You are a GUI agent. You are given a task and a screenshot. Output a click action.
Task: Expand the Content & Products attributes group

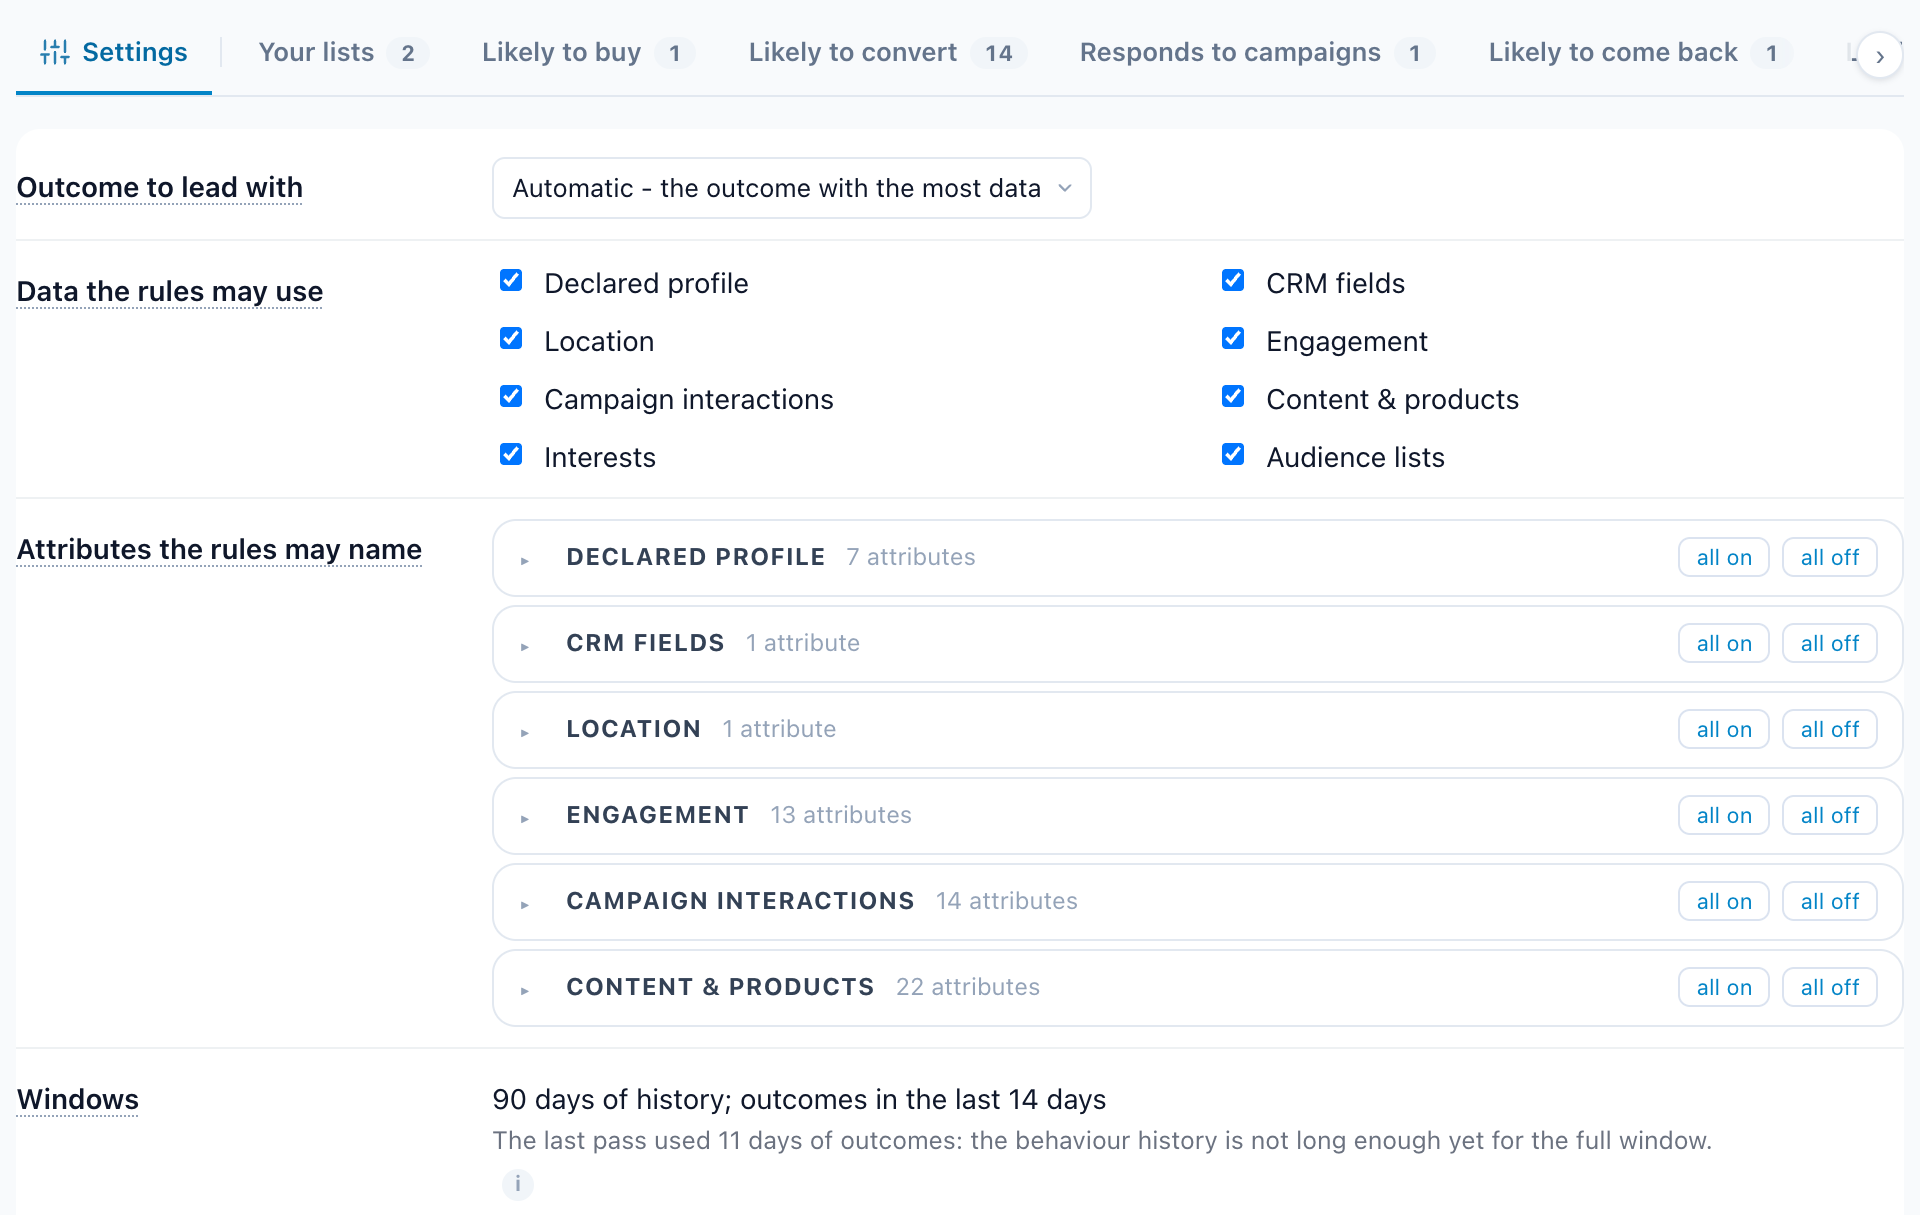525,991
